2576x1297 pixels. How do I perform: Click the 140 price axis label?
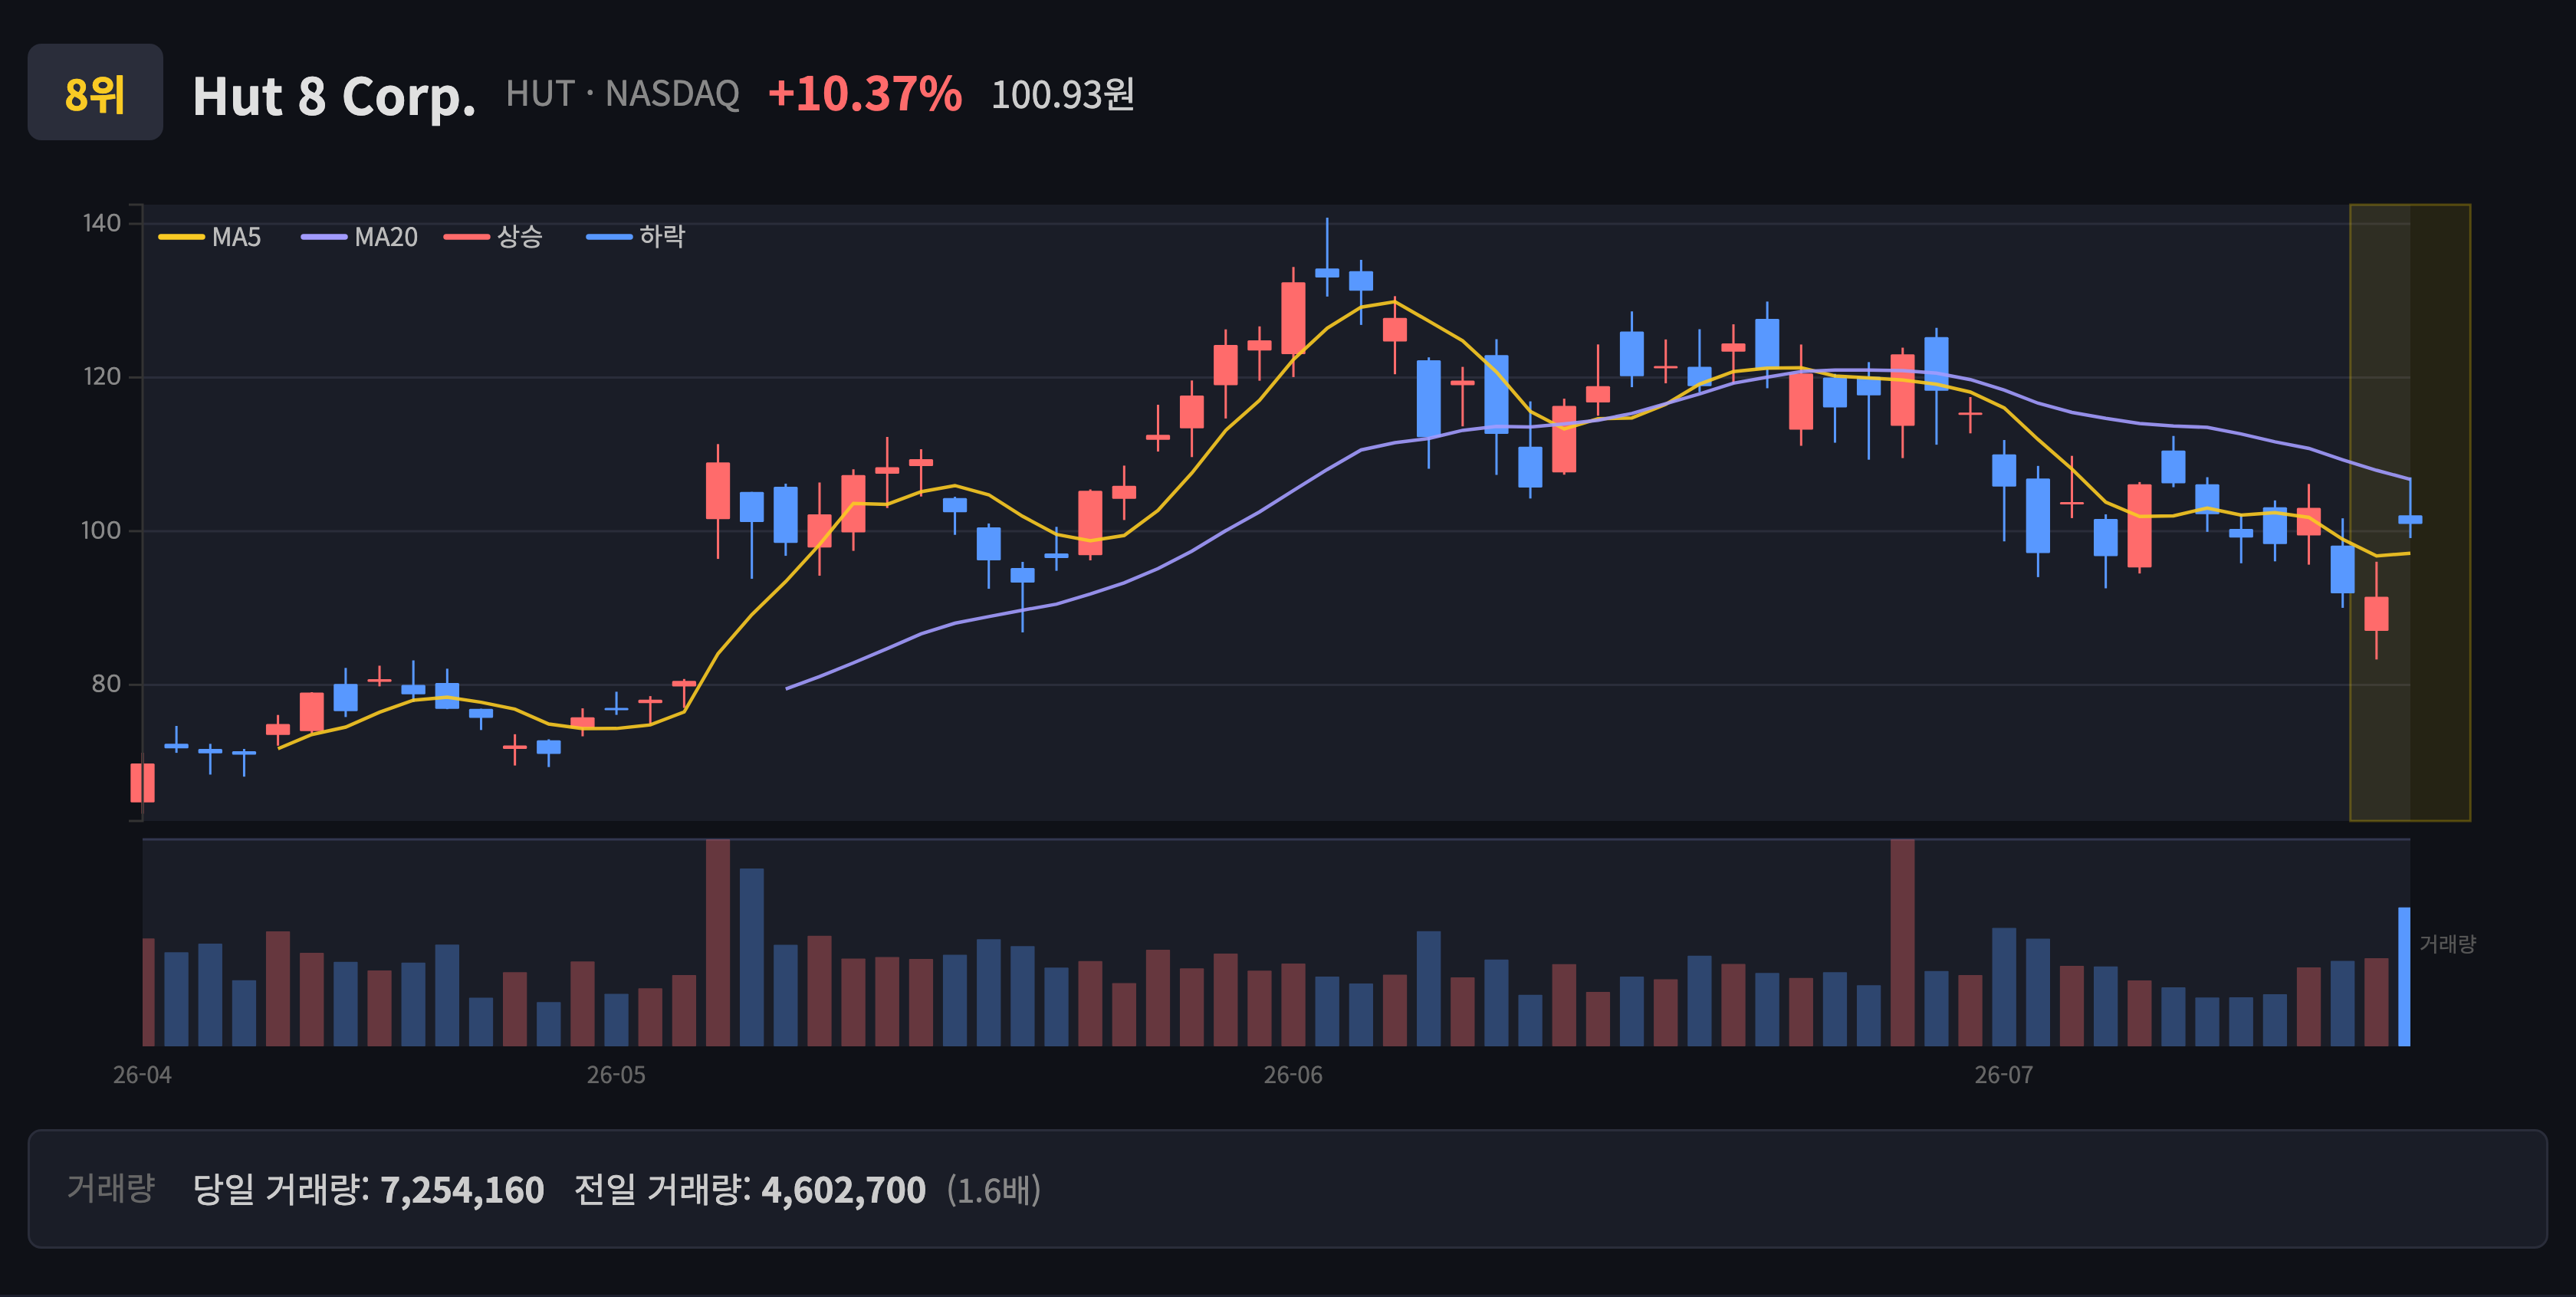point(102,223)
